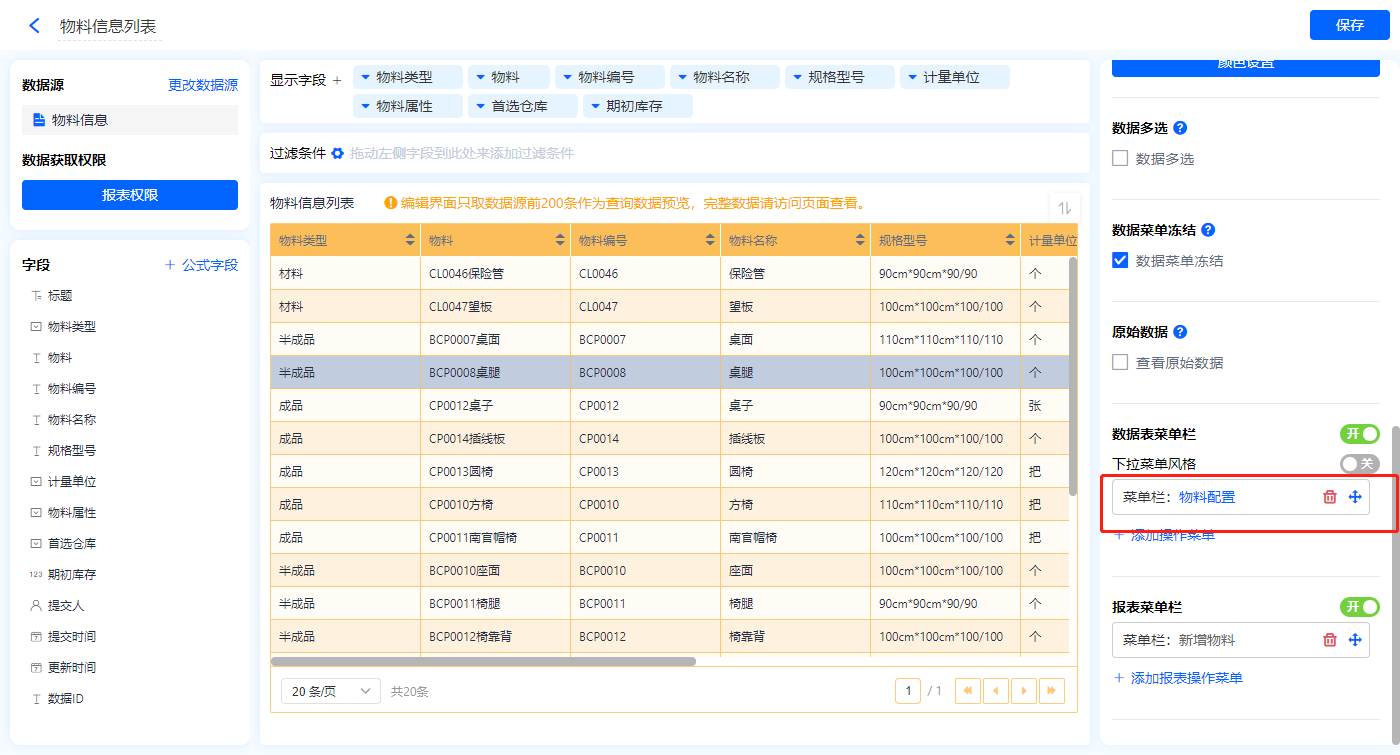Click the back arrow beside 物料信息列表

pyautogui.click(x=34, y=26)
